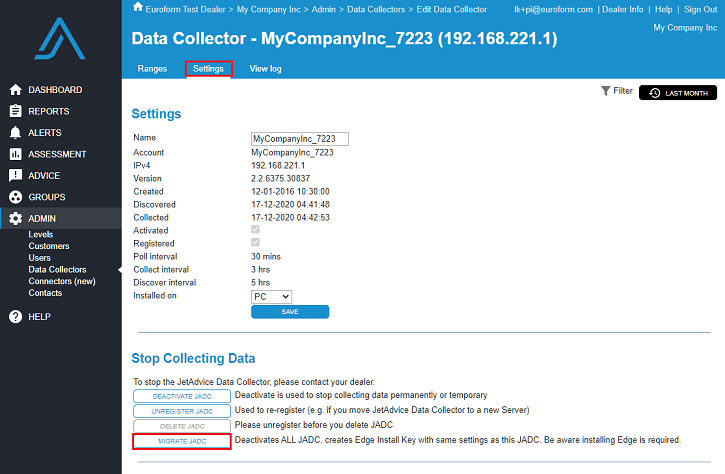
Task: Toggle the Registered checkbox
Action: click(256, 243)
